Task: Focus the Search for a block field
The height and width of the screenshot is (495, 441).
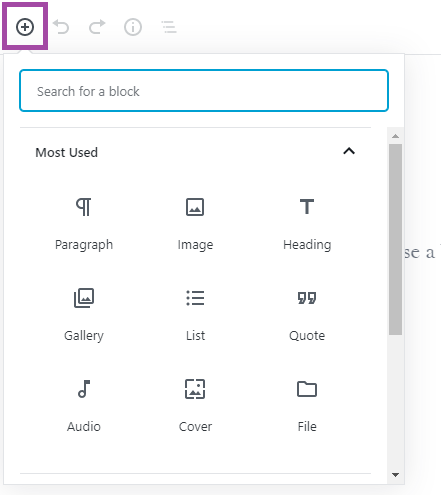Action: pyautogui.click(x=204, y=91)
